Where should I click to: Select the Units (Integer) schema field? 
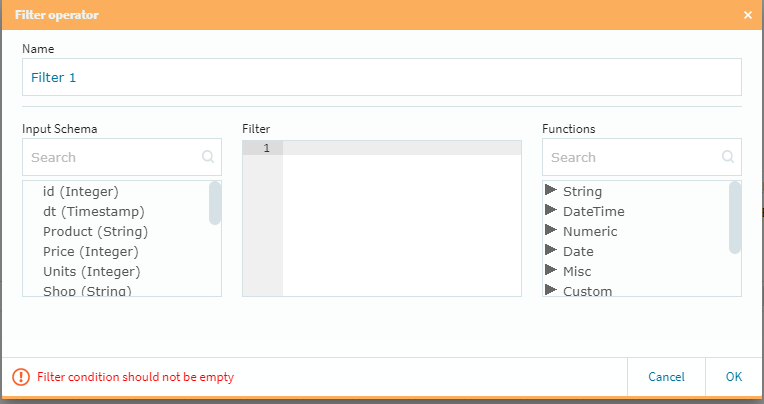[x=92, y=271]
